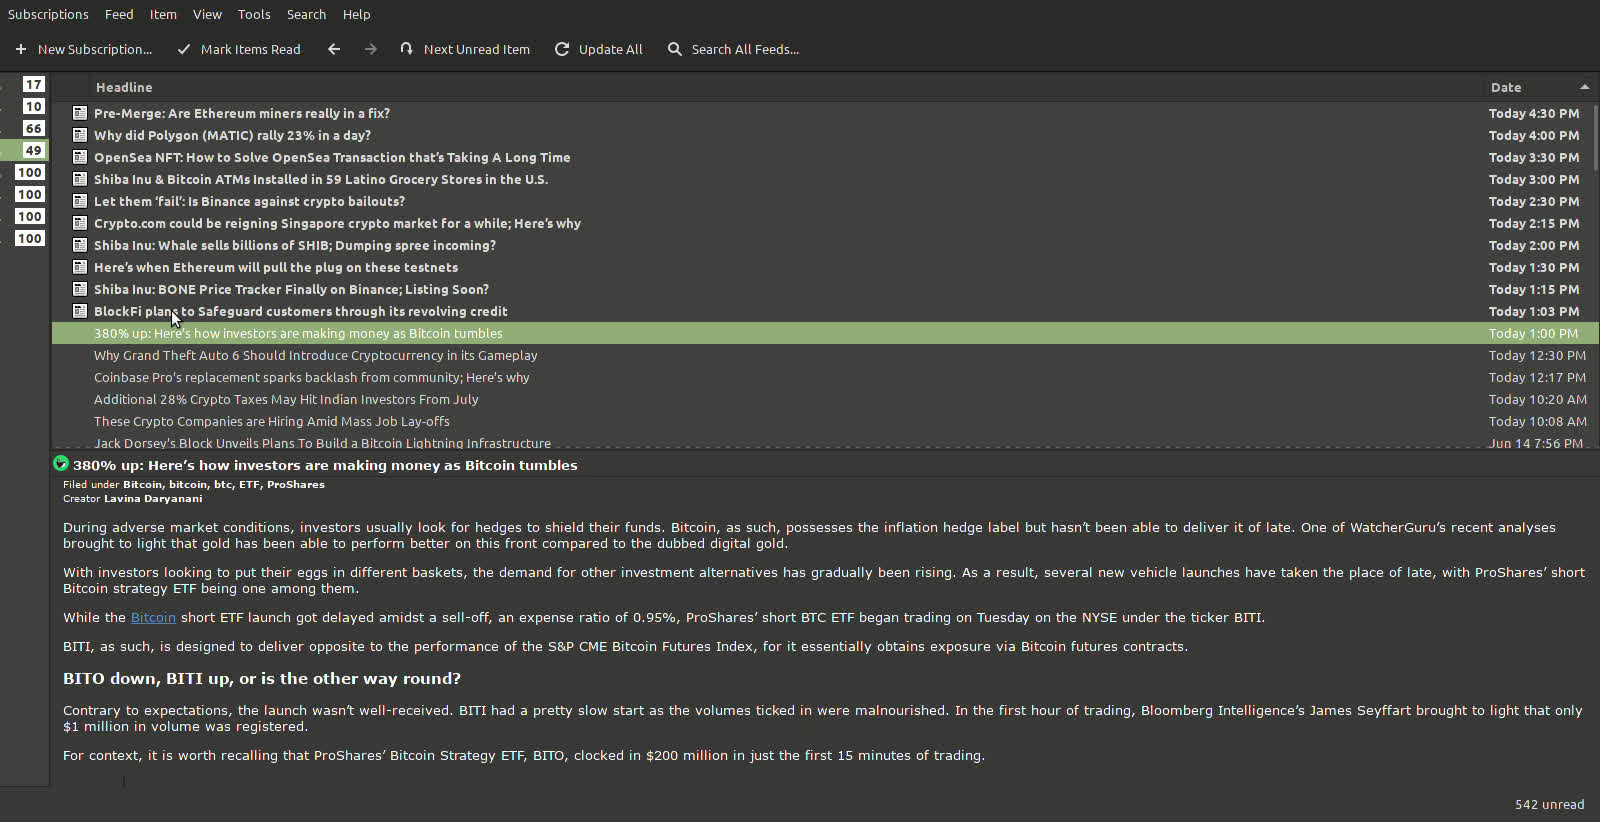
Task: Click unread icon beside BlockFi plans headline
Action: (80, 311)
